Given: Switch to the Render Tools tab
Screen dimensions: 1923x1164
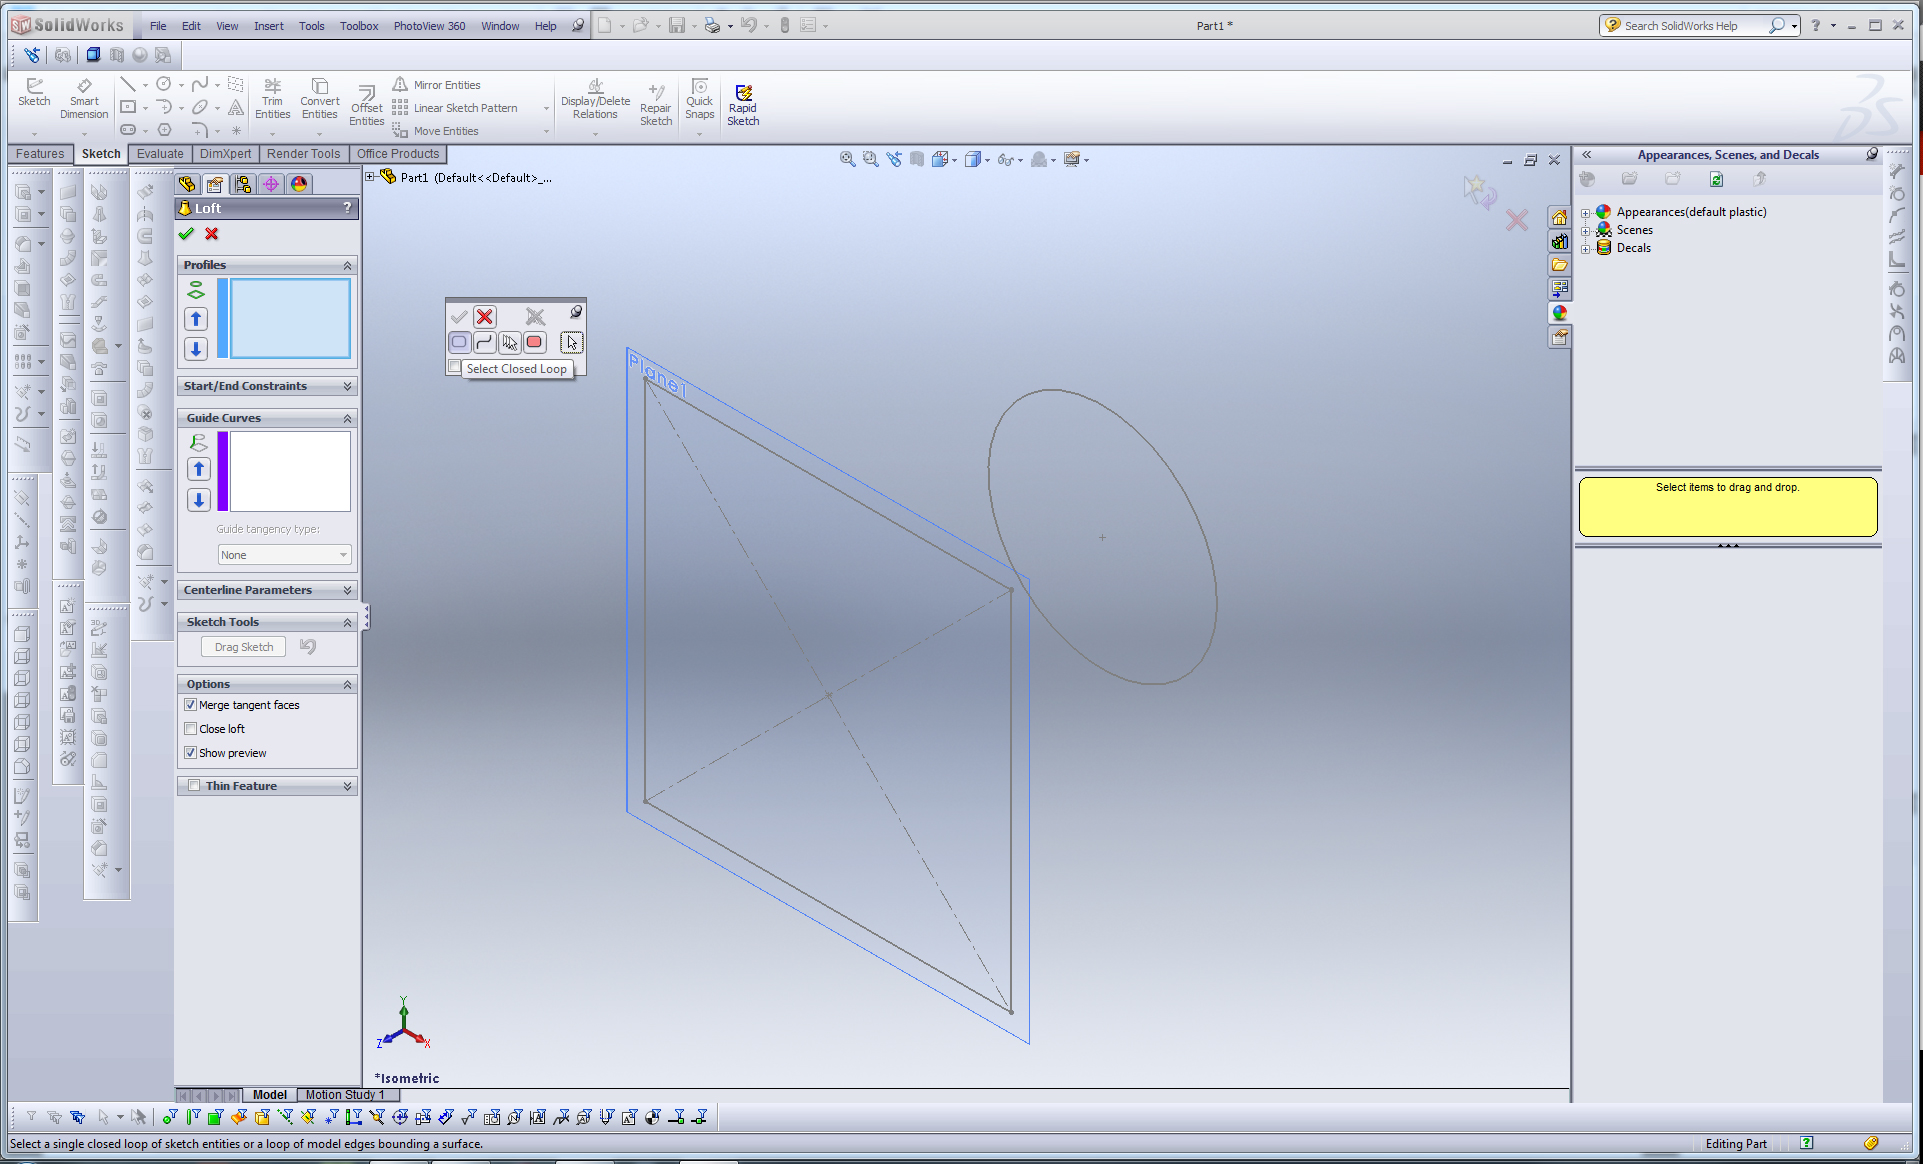Looking at the screenshot, I should click(x=303, y=154).
